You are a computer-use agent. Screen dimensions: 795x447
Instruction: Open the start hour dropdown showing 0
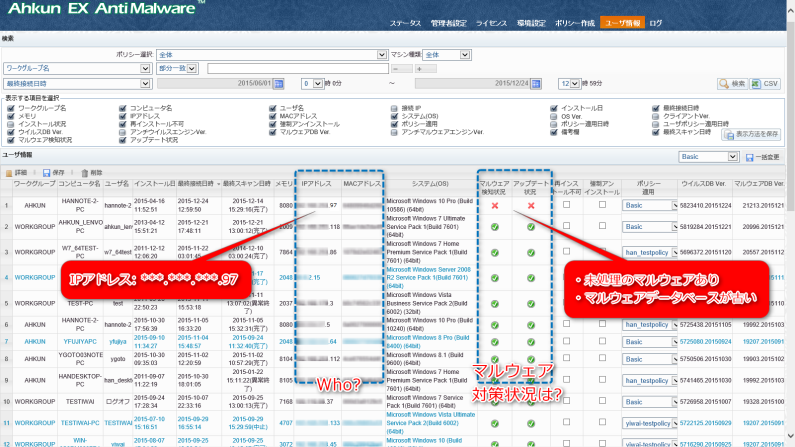coord(312,84)
